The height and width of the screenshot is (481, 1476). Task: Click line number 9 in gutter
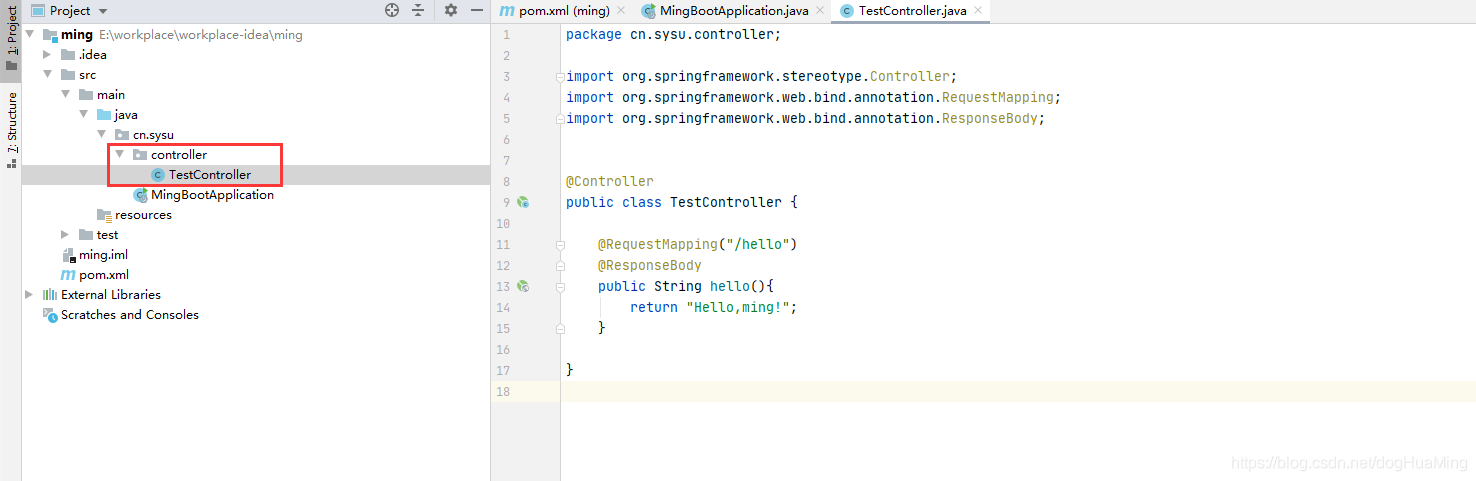[506, 202]
